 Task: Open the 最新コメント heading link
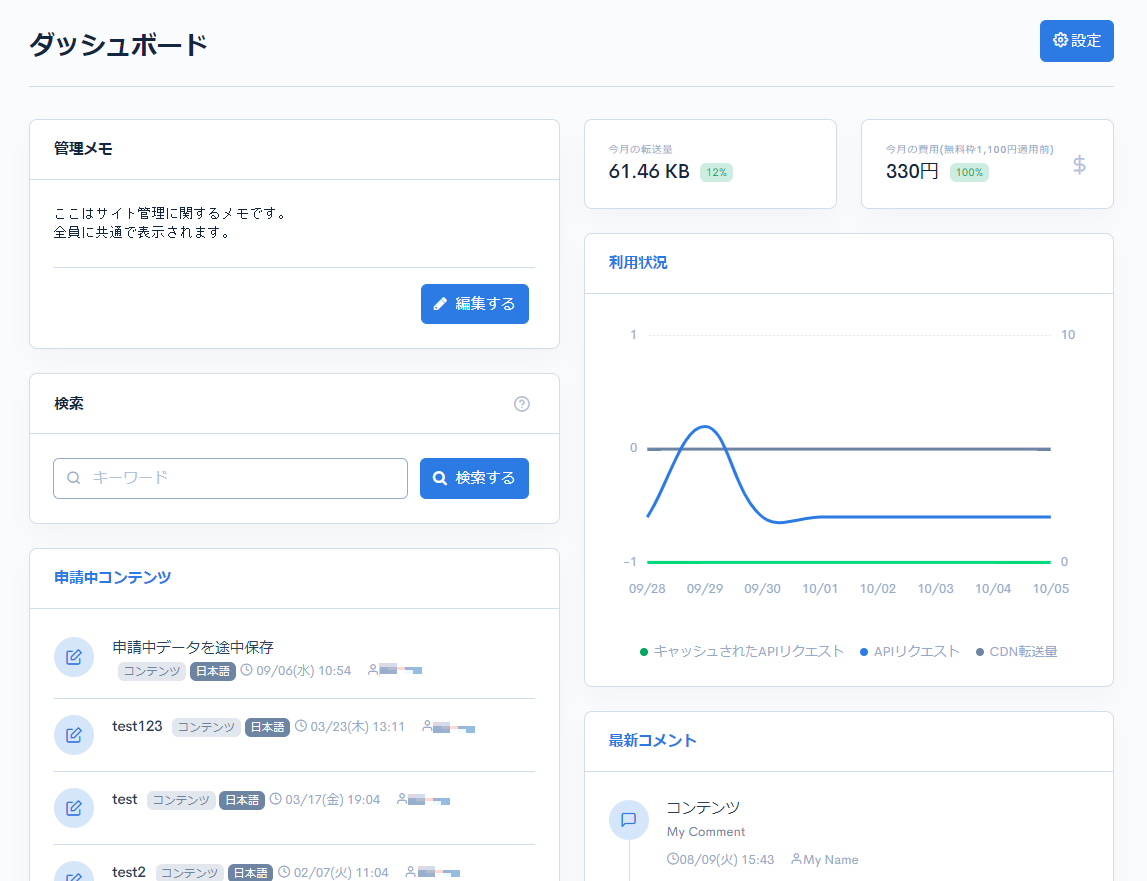pyautogui.click(x=653, y=741)
